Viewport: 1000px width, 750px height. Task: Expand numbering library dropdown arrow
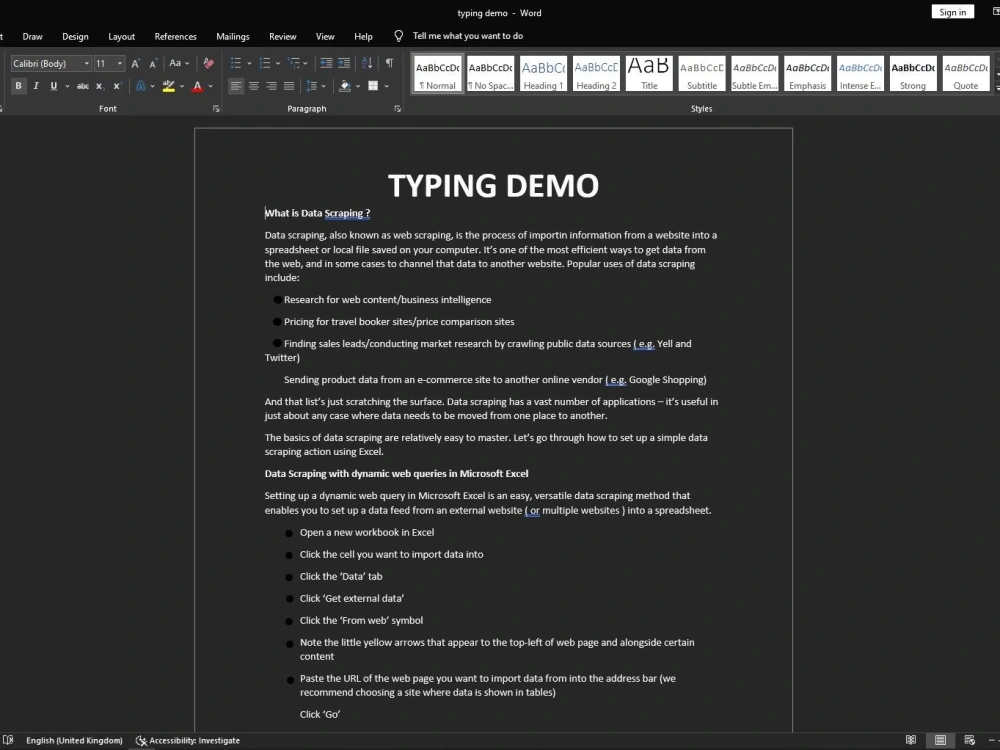278,63
